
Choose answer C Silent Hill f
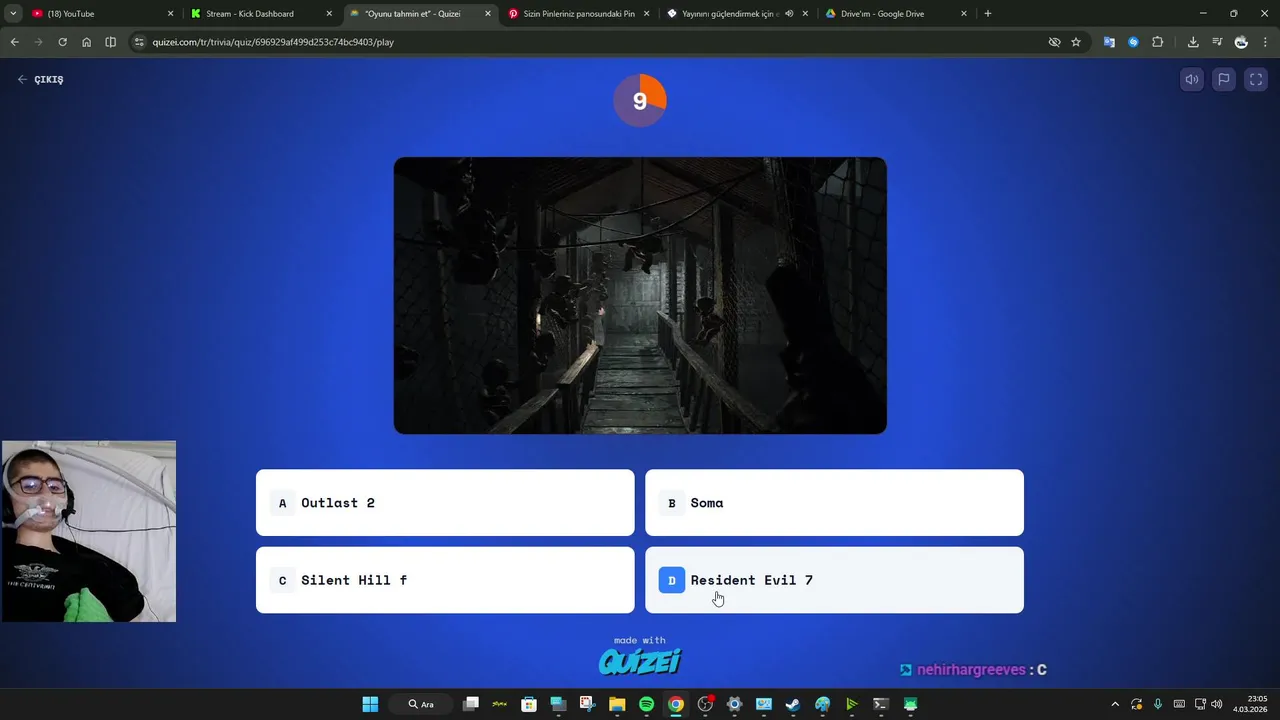[x=445, y=580]
